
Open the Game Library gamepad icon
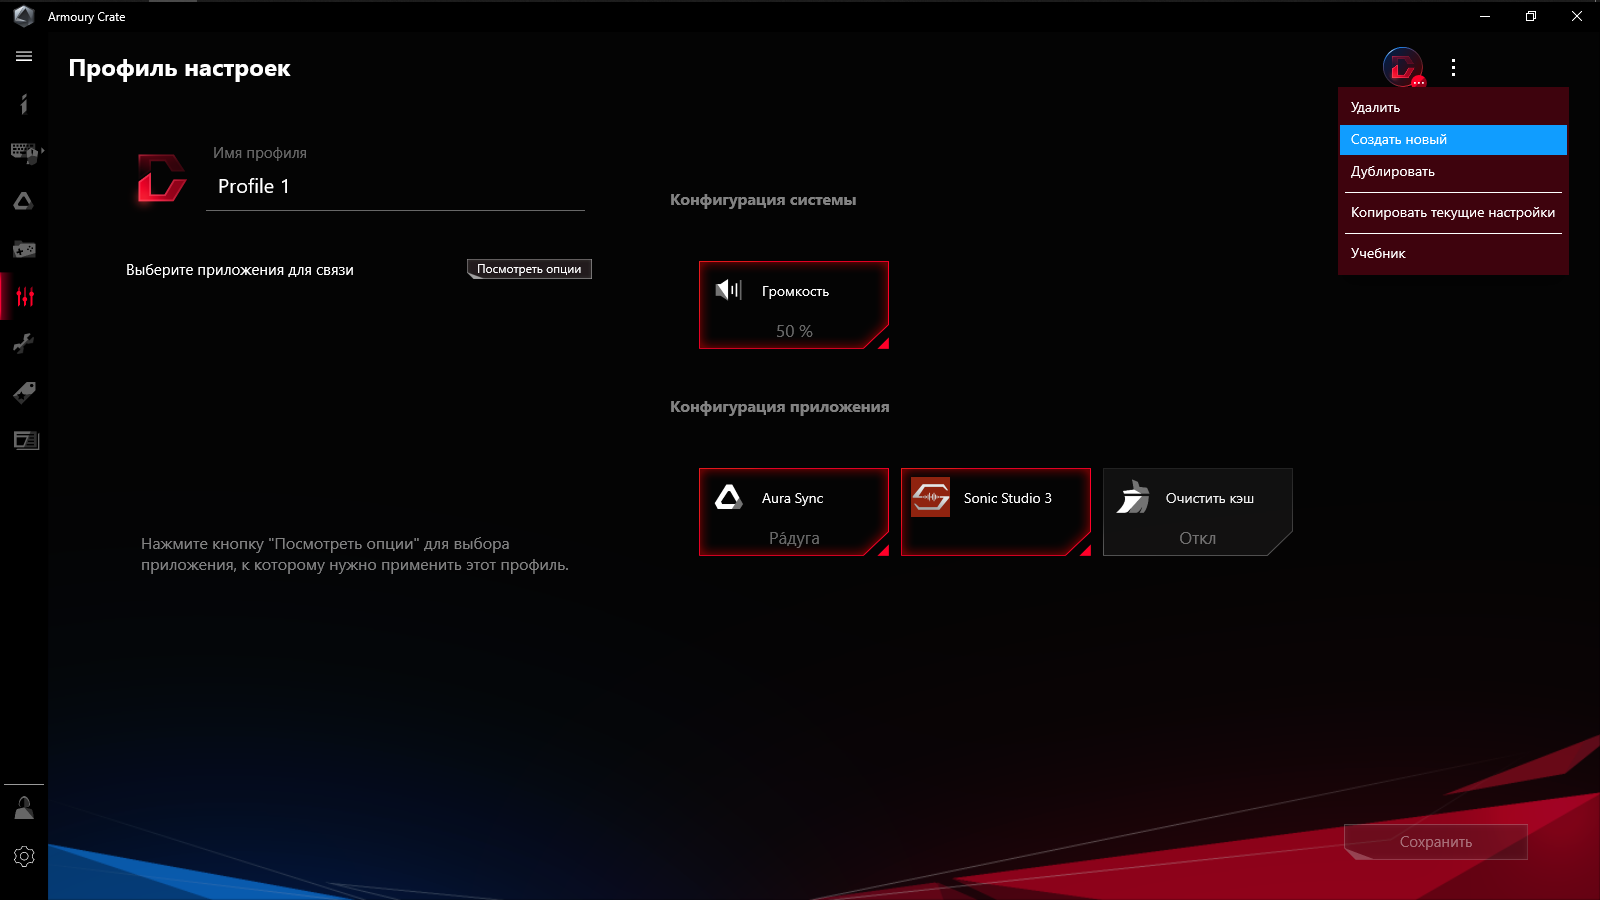(x=24, y=248)
